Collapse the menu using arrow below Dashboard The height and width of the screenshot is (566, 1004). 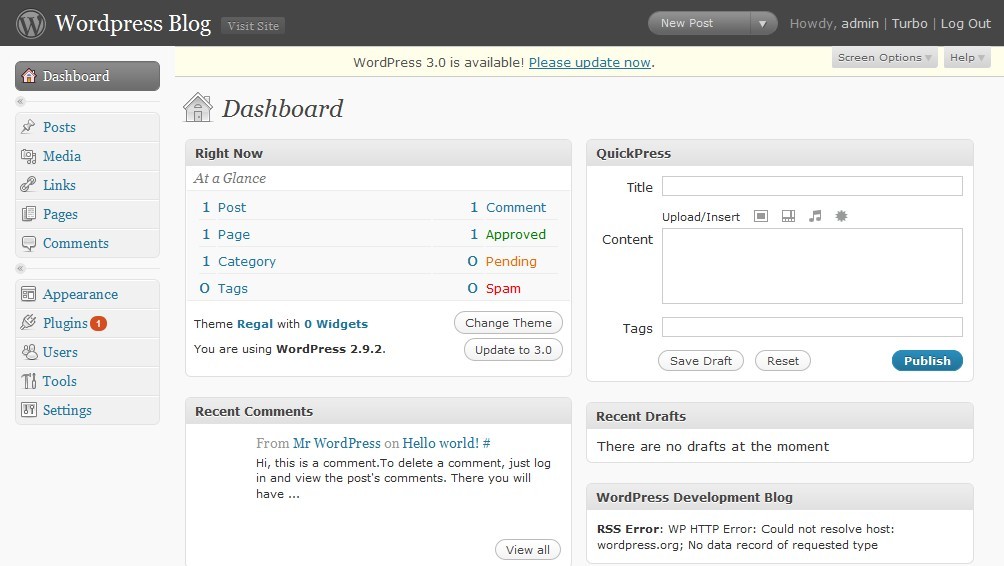point(20,101)
